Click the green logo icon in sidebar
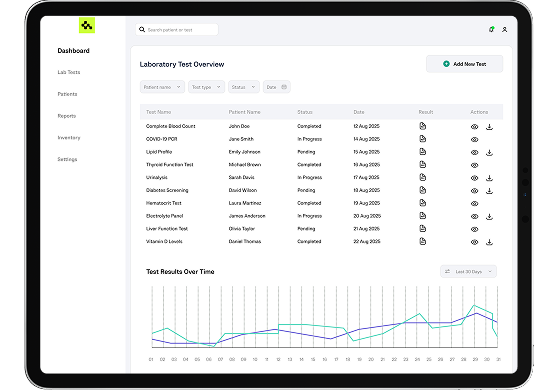560x391 pixels. (87, 25)
